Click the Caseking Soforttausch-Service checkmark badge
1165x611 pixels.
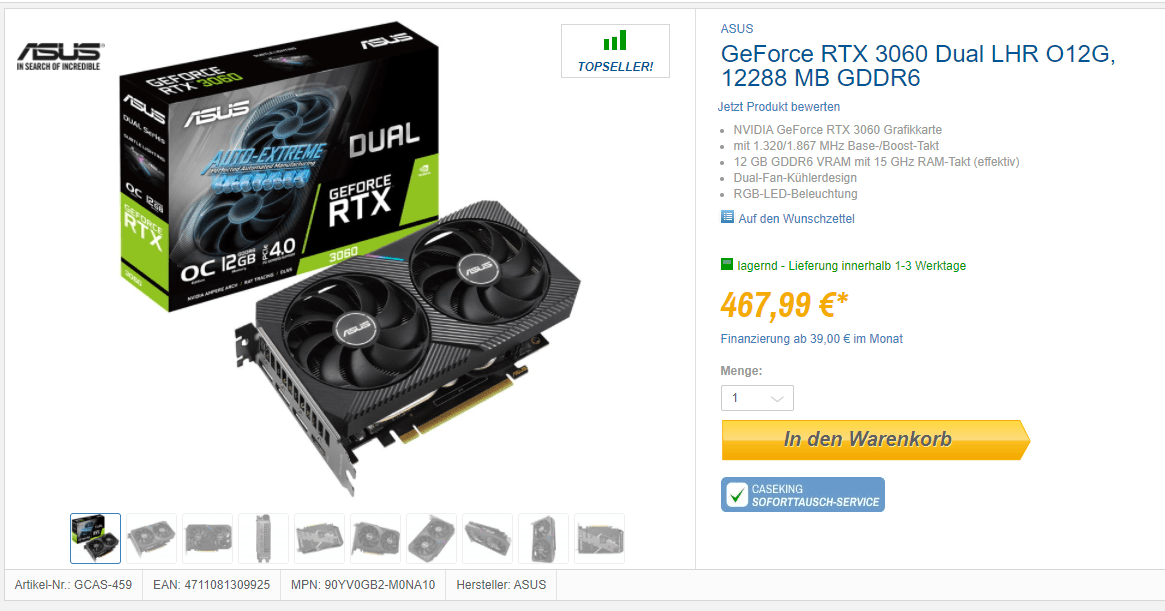(x=802, y=495)
